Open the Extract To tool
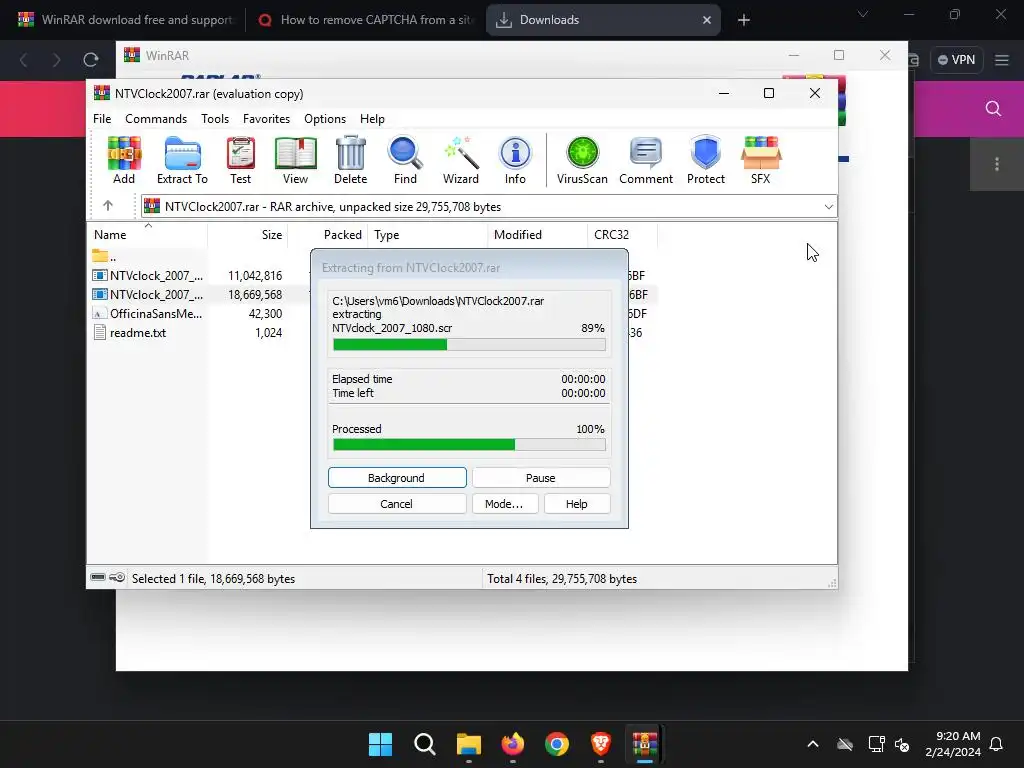Screen dimensions: 1024x768 tap(182, 161)
